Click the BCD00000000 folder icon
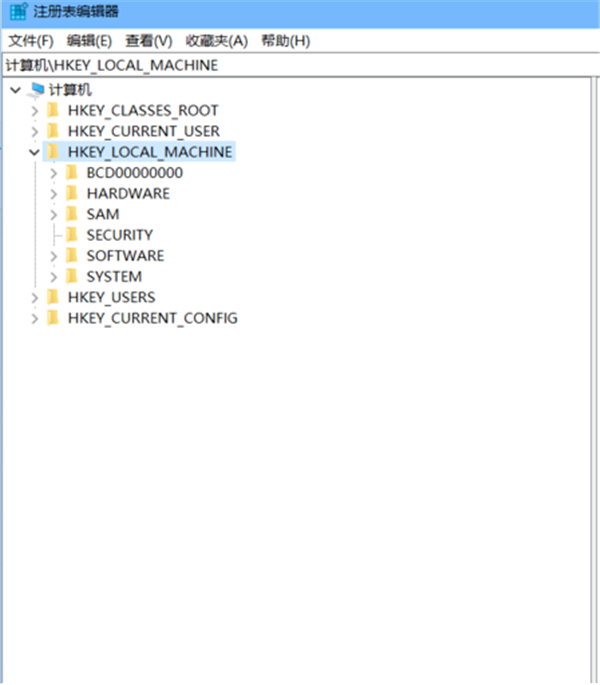 click(x=71, y=172)
